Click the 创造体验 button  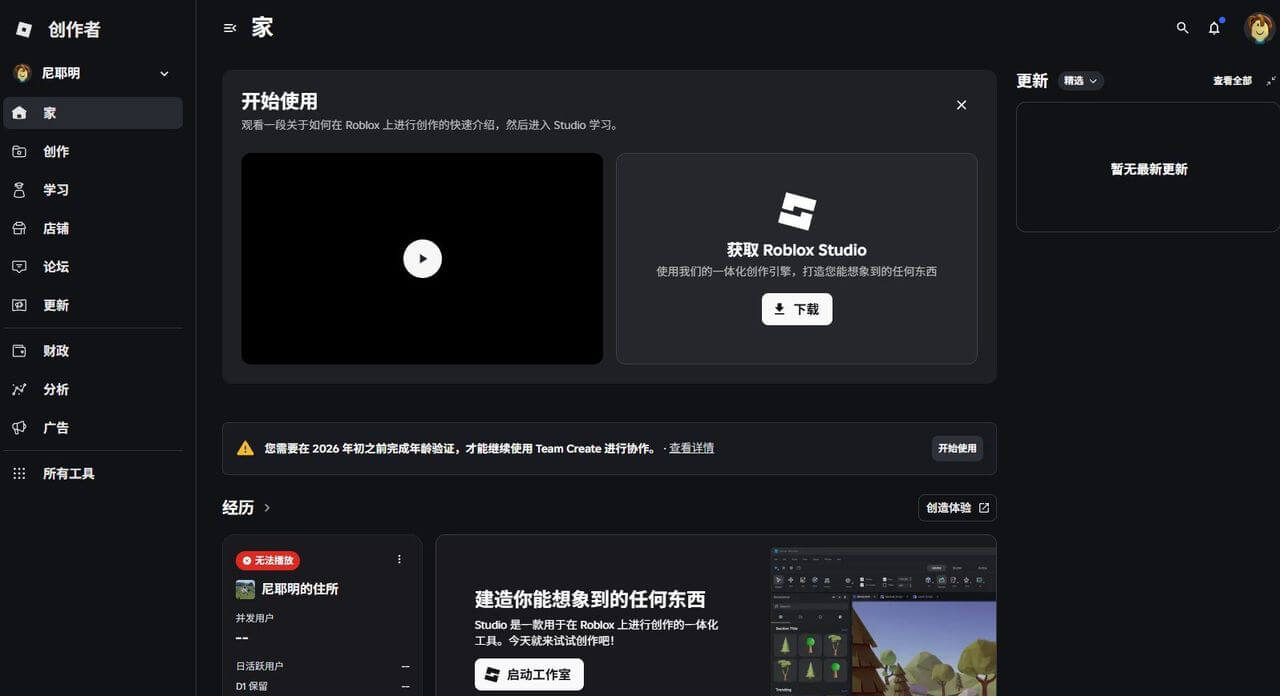click(957, 508)
